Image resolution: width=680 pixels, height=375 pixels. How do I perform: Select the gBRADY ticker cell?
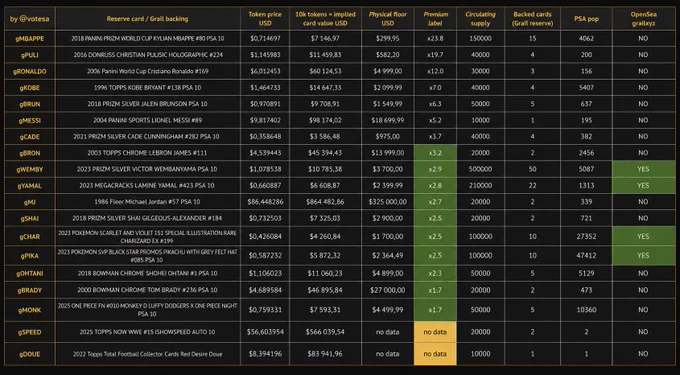click(x=29, y=290)
